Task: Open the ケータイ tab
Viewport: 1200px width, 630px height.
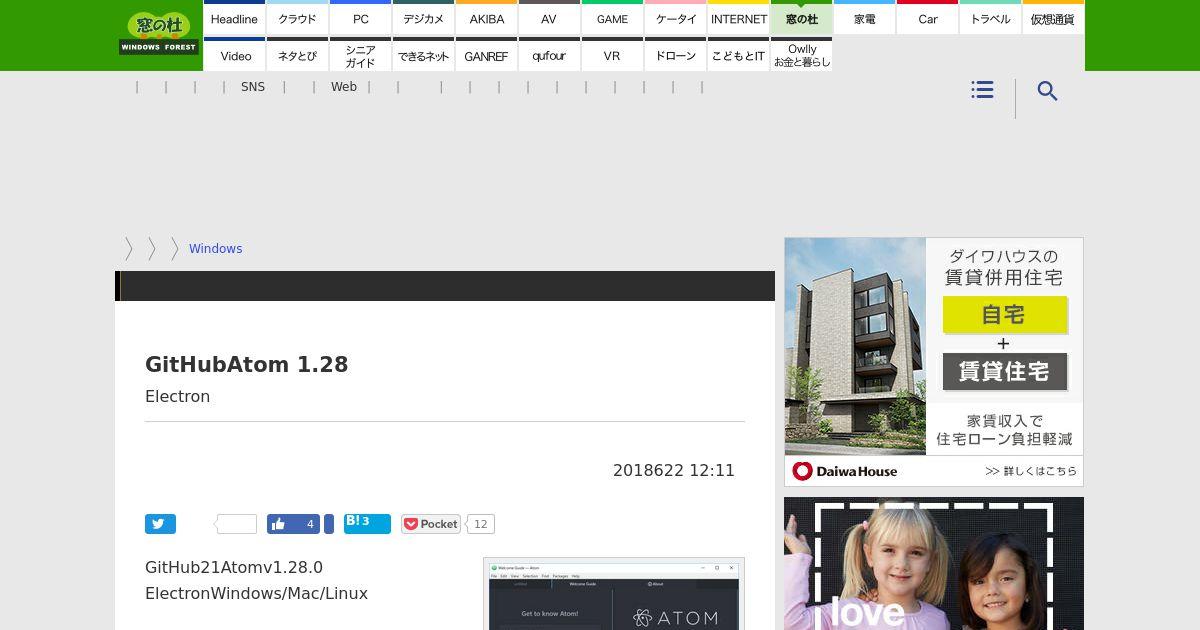Action: point(675,19)
